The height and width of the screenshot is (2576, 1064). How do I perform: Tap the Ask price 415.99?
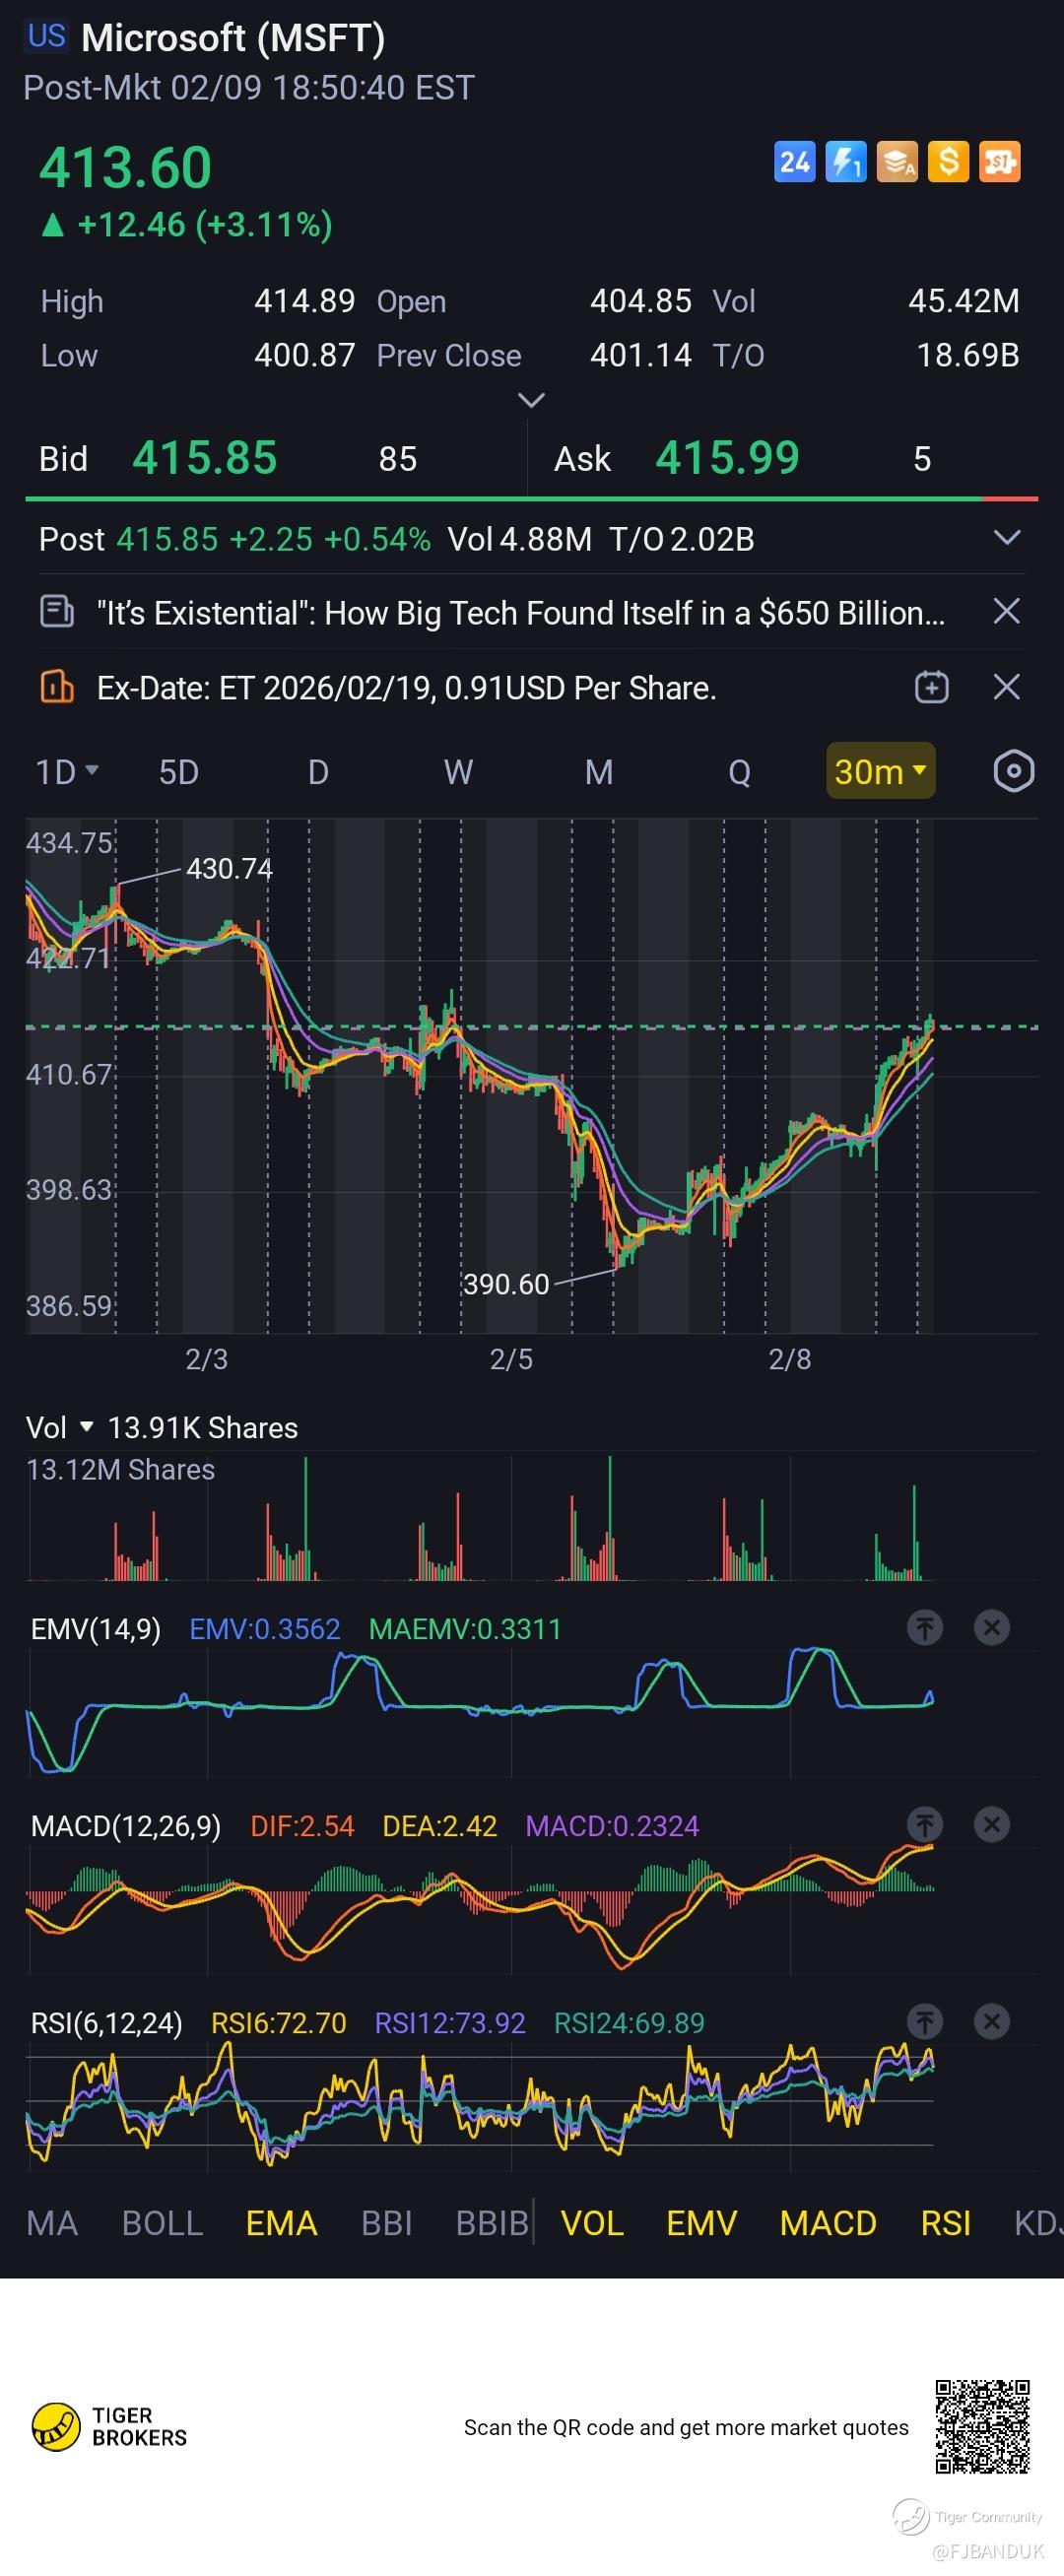coord(727,458)
